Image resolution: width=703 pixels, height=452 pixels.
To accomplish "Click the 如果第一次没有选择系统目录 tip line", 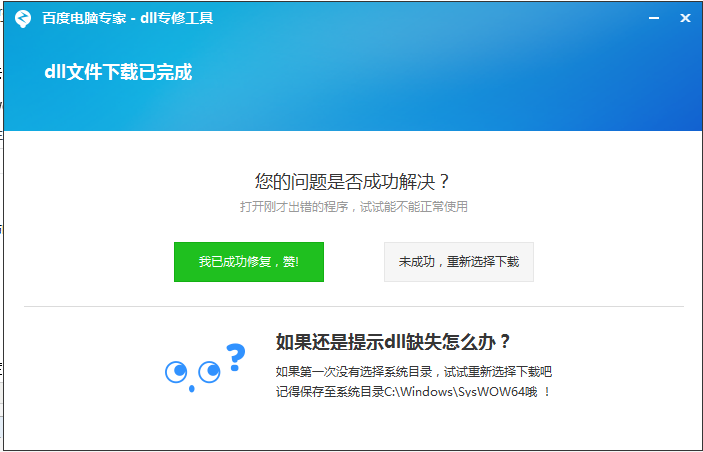I will [414, 371].
